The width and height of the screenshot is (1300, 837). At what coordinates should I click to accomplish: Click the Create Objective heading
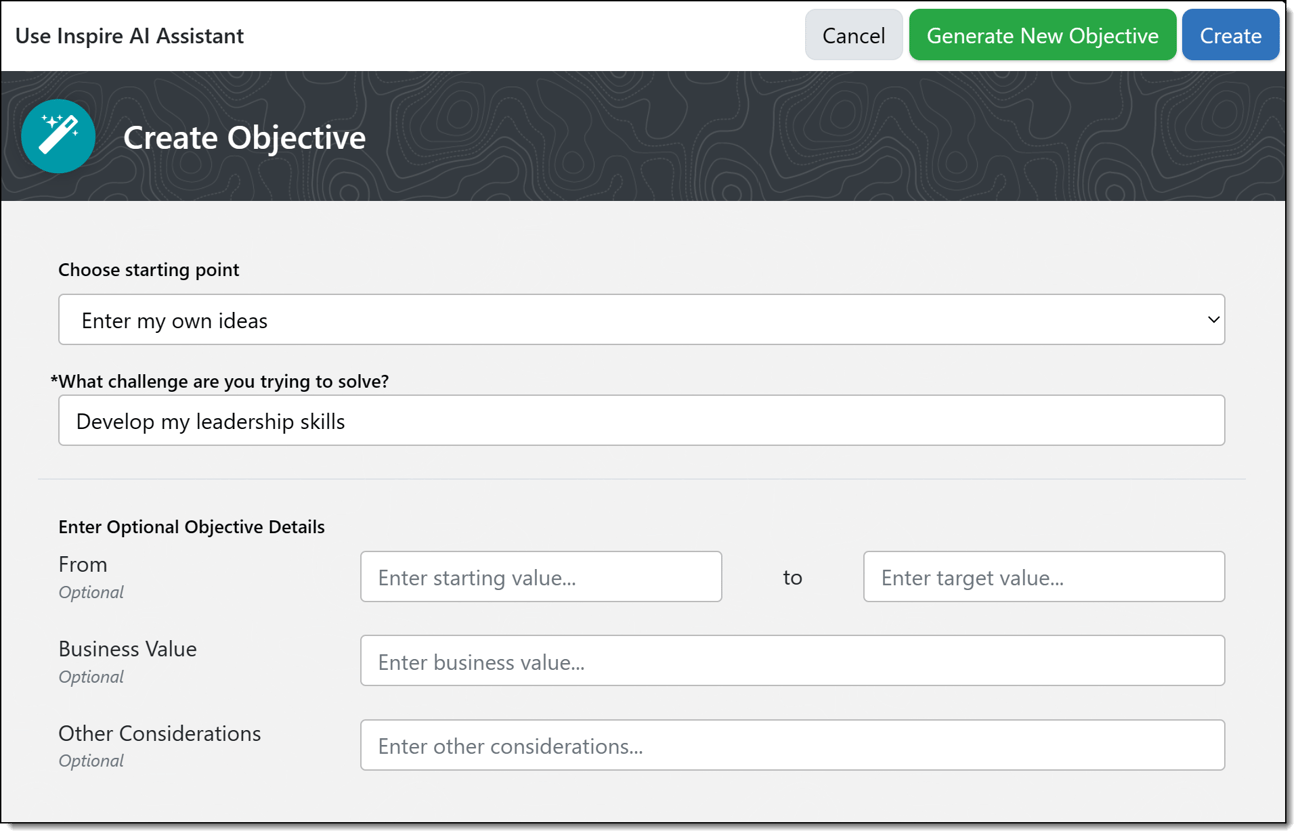click(244, 137)
